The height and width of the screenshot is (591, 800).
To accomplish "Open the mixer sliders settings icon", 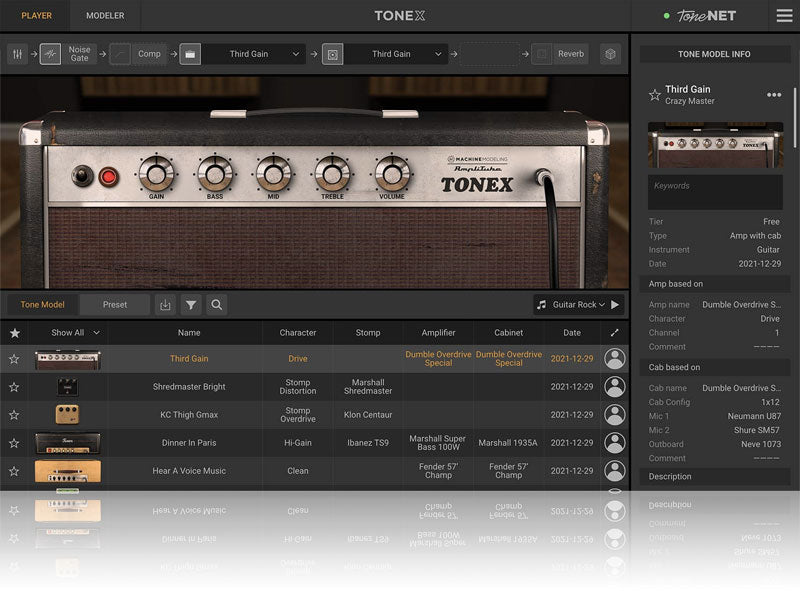I will pos(17,54).
